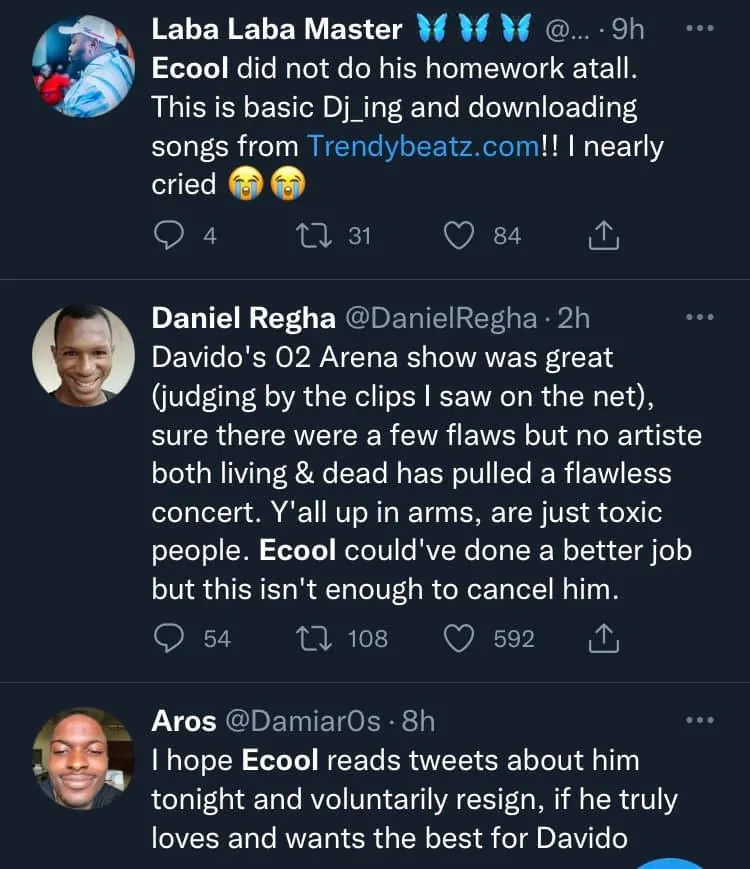View Laba Laba Master's profile picture
The height and width of the screenshot is (869, 750).
point(83,67)
